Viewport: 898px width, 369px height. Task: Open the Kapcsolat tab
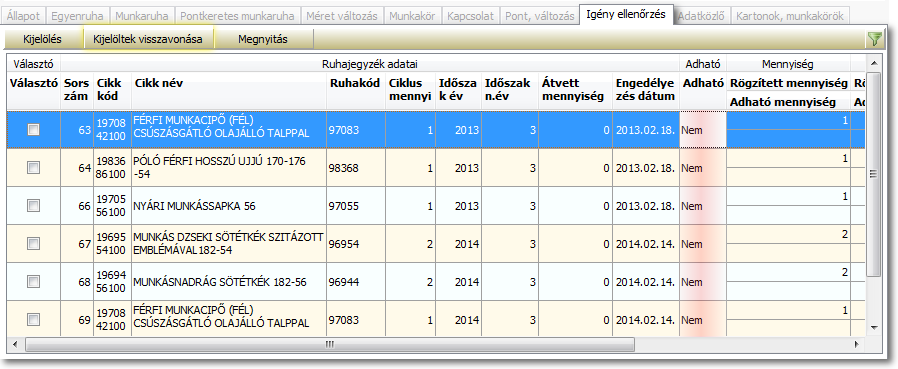pos(471,16)
